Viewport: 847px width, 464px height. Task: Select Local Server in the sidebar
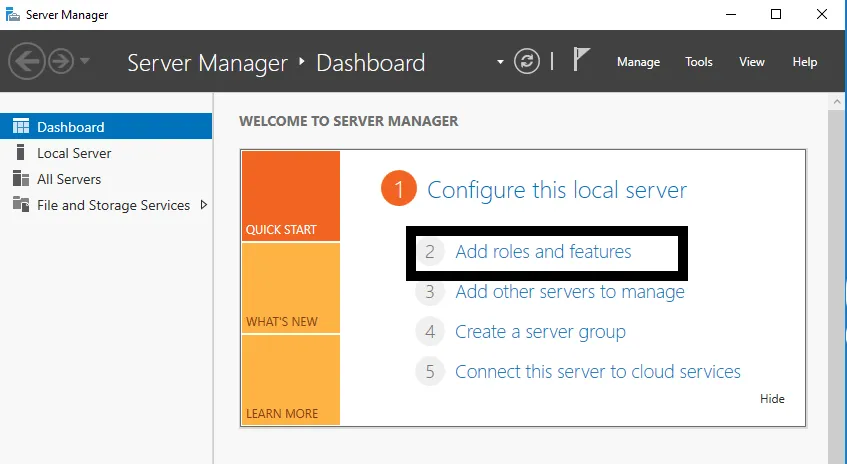[x=106, y=153]
